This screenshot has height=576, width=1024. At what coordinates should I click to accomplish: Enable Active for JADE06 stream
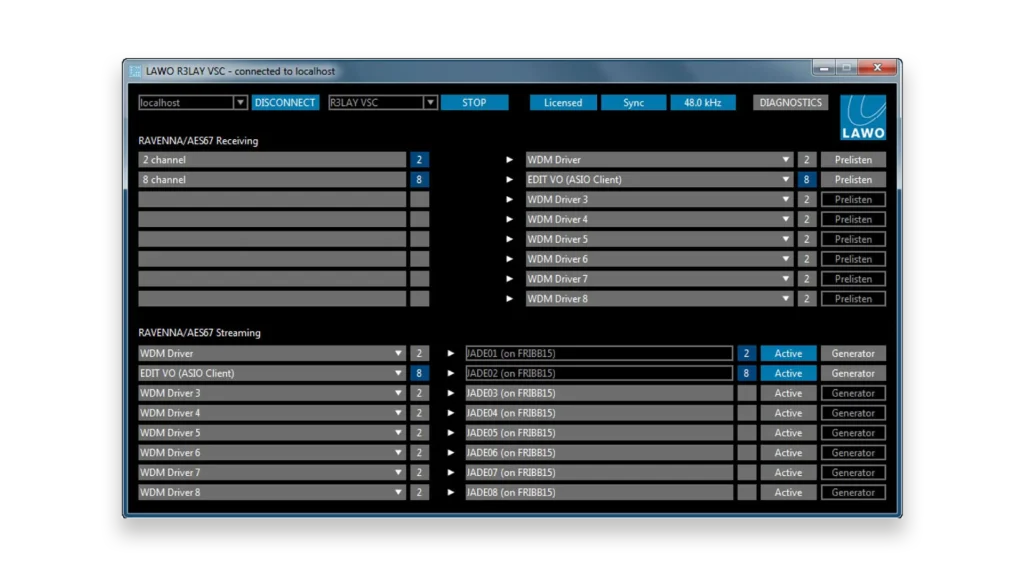pyautogui.click(x=788, y=453)
